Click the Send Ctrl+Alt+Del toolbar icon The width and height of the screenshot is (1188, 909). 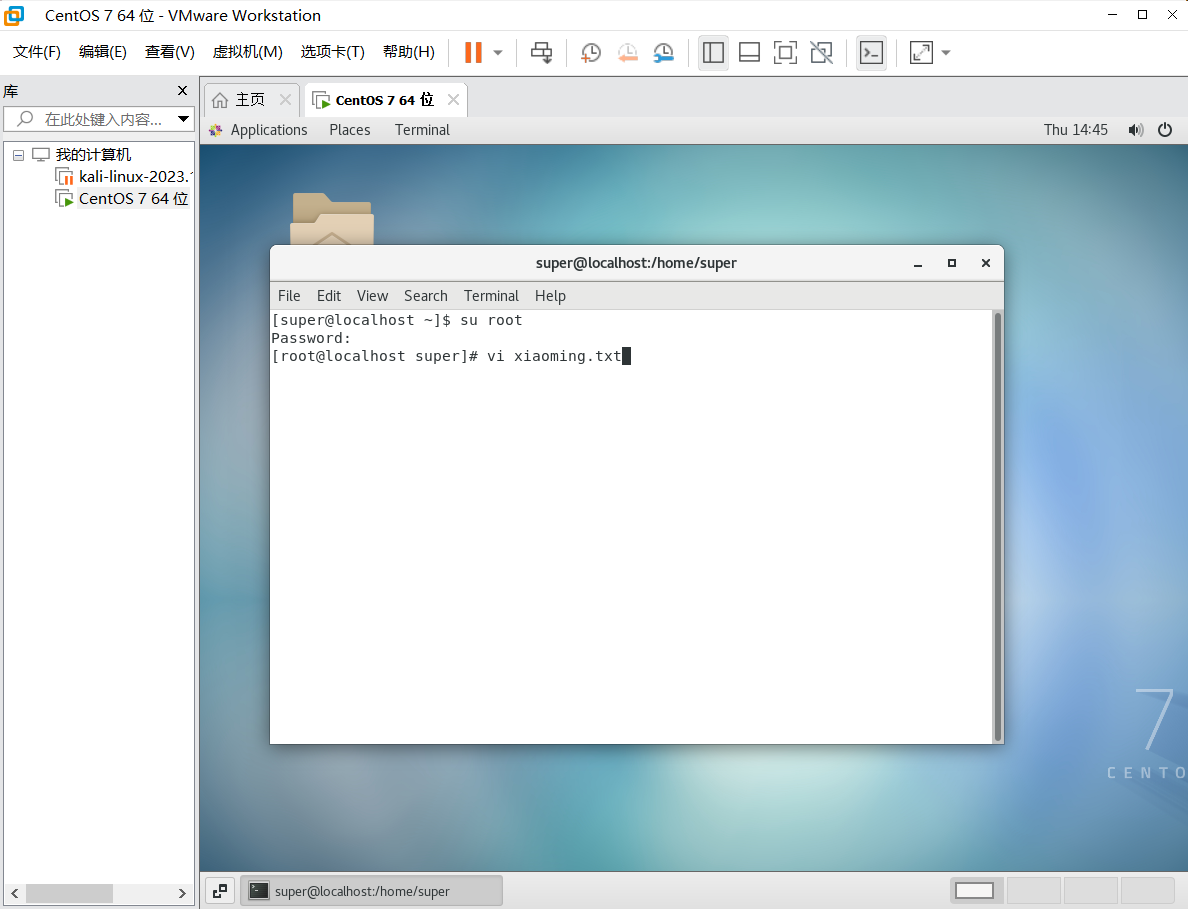tap(541, 52)
